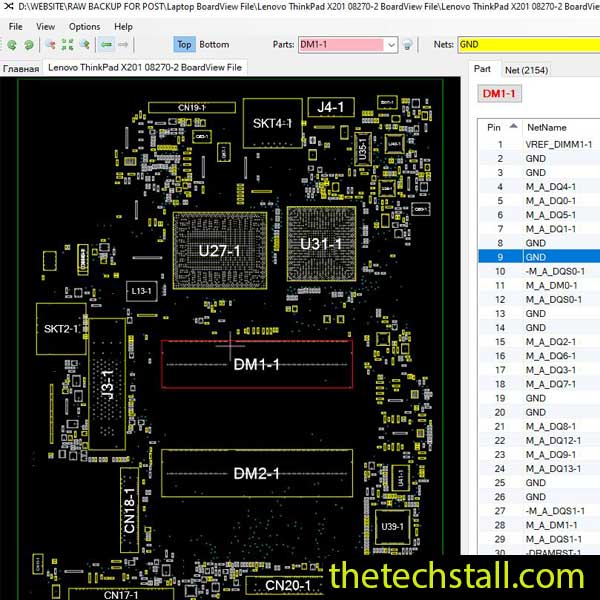Switch to the Главная tab
The height and width of the screenshot is (600, 600).
coord(21,69)
